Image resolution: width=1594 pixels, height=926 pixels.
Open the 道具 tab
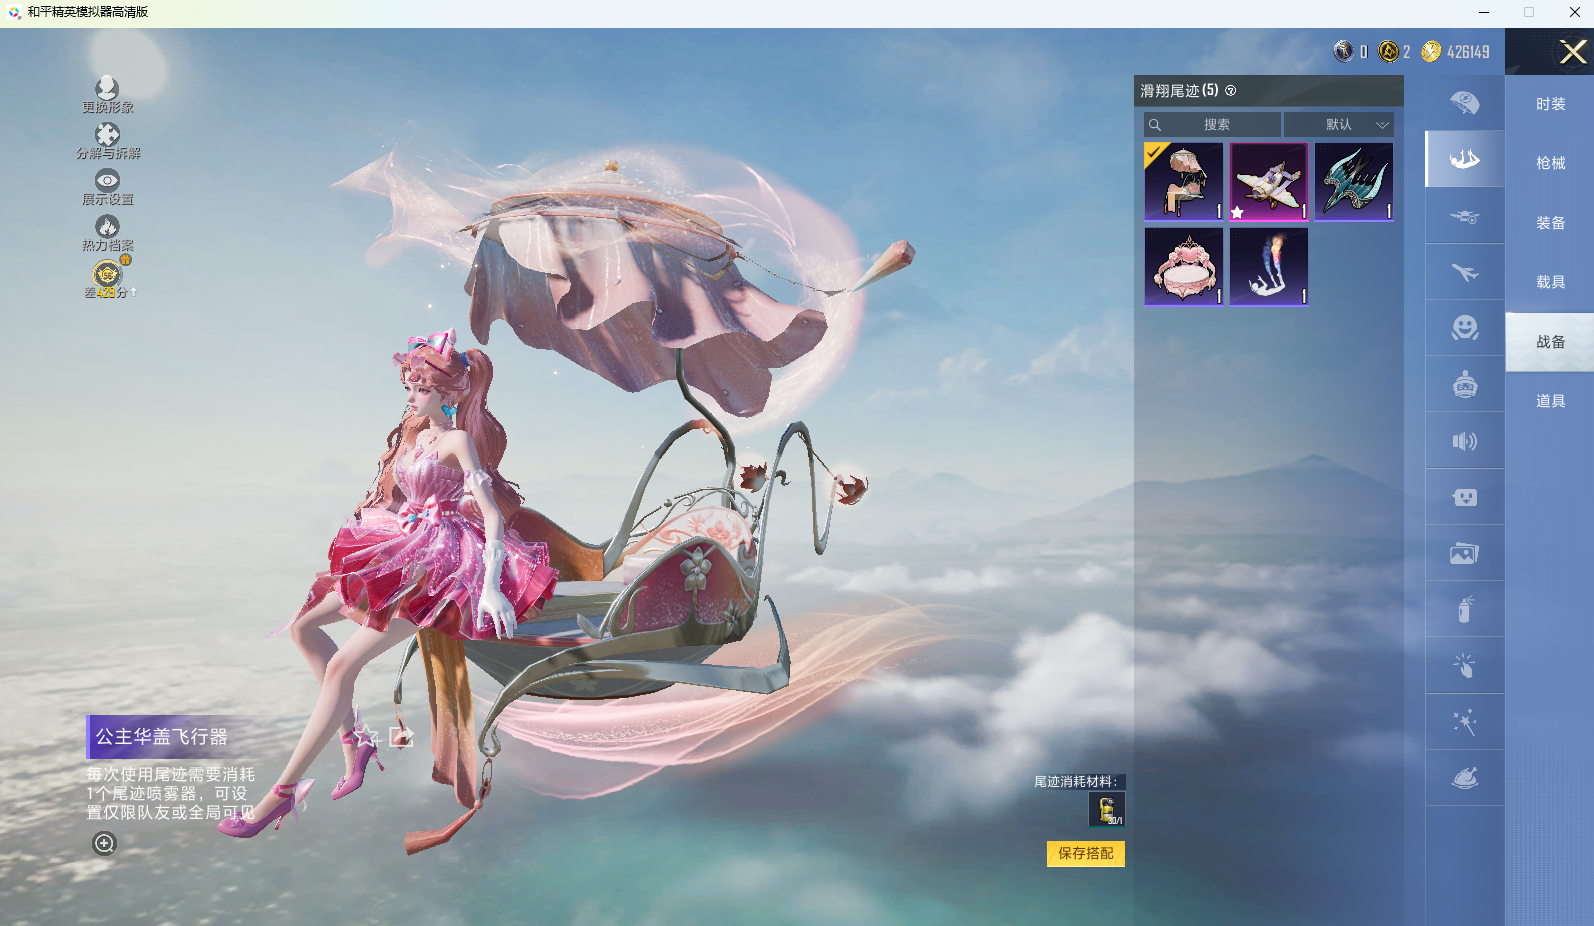(x=1550, y=401)
